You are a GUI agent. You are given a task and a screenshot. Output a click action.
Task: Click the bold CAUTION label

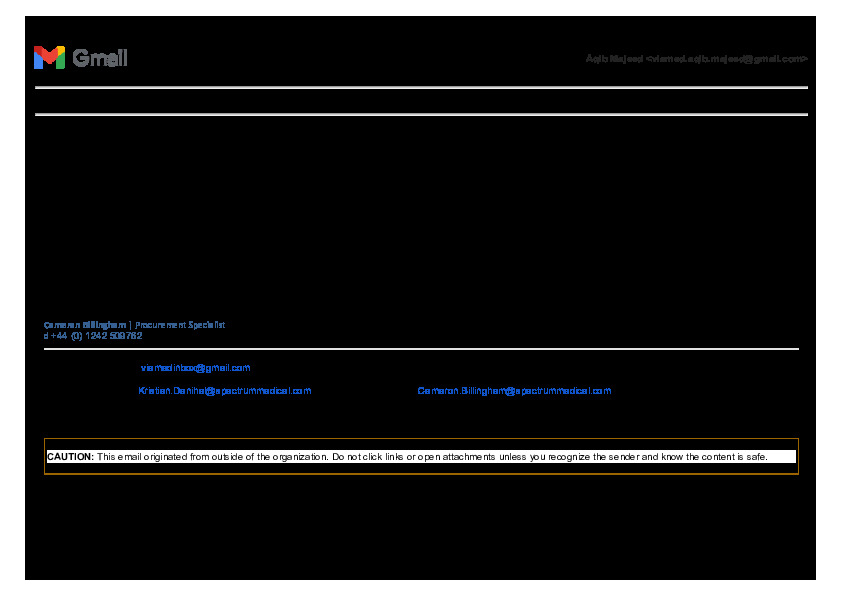70,457
